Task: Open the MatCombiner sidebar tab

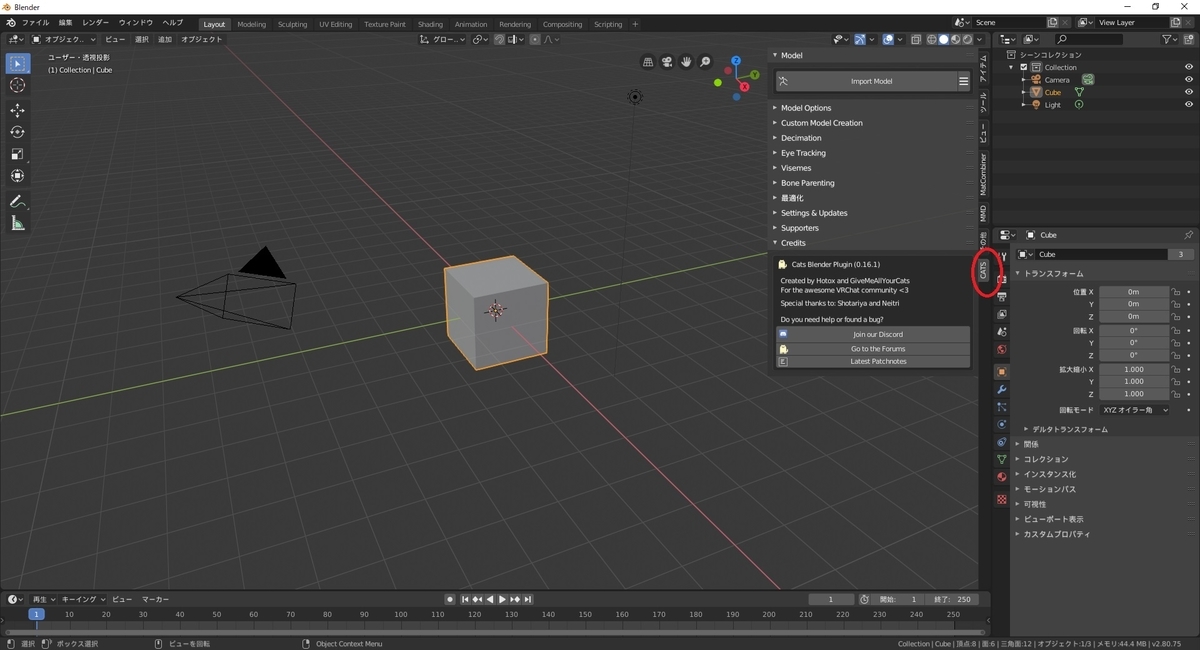Action: pos(984,174)
